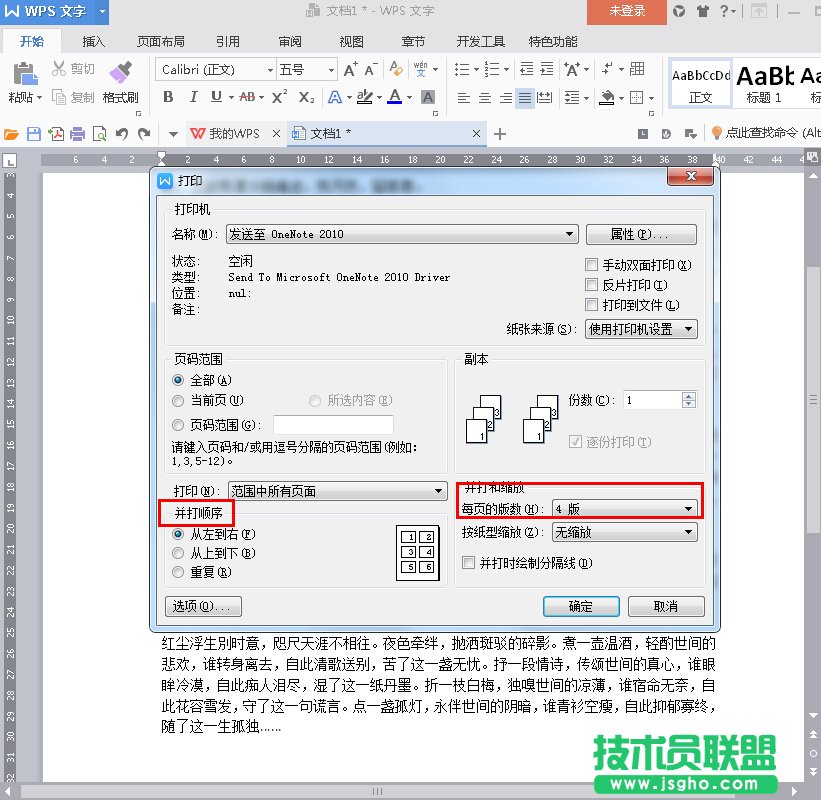Toggle 并打时绘制分隔线 checkbox
821x800 pixels.
[468, 563]
